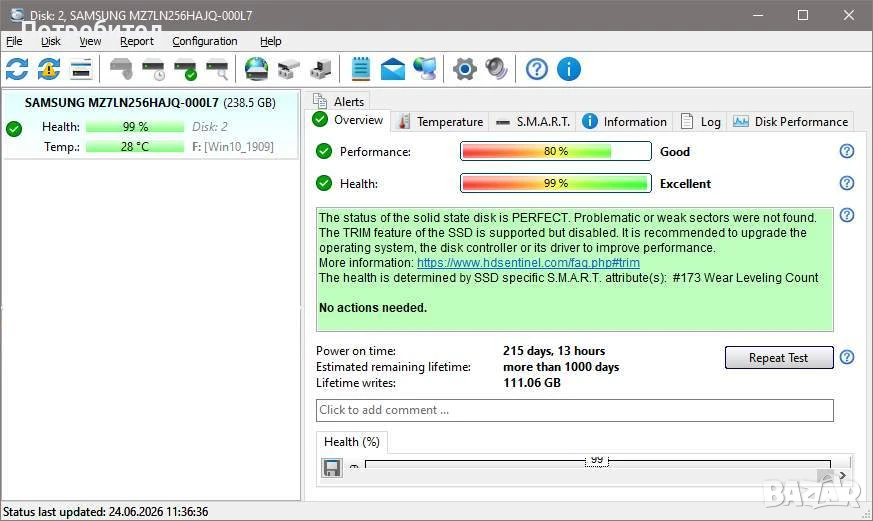Select the Health (%) graph tab
This screenshot has height=521, width=873.
[x=352, y=442]
